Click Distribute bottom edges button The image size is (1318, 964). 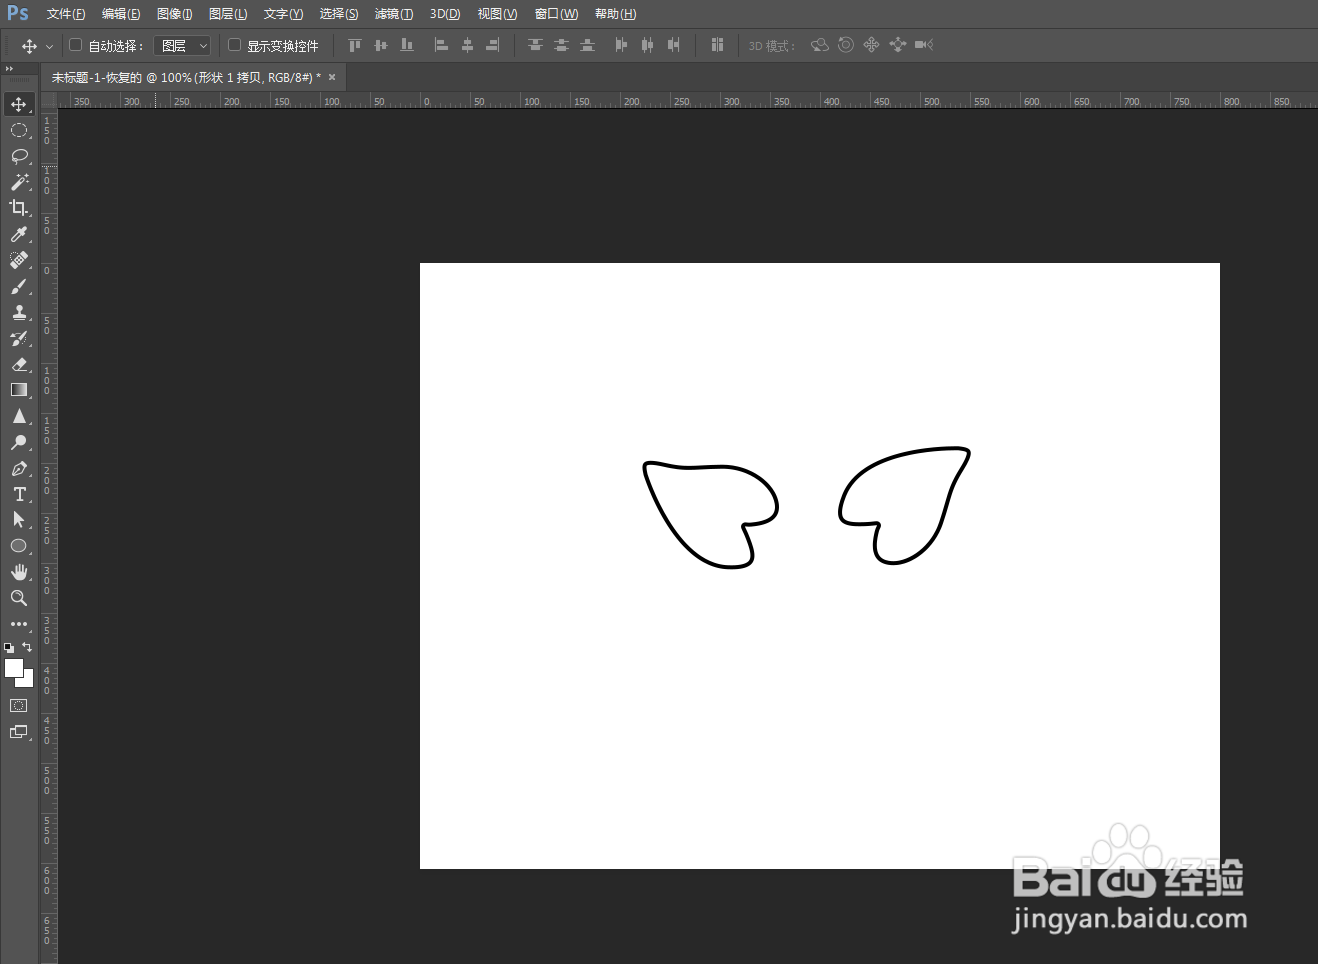click(587, 45)
